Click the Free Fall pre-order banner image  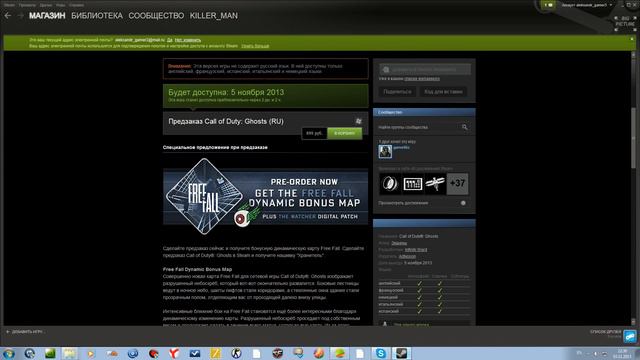coord(265,196)
